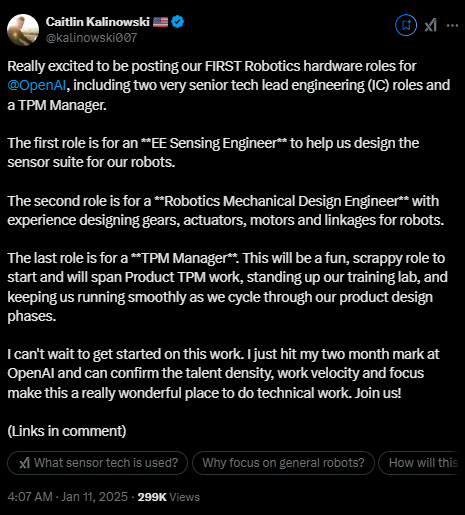
Task: Click the @kalinowski007 handle
Action: [x=91, y=38]
